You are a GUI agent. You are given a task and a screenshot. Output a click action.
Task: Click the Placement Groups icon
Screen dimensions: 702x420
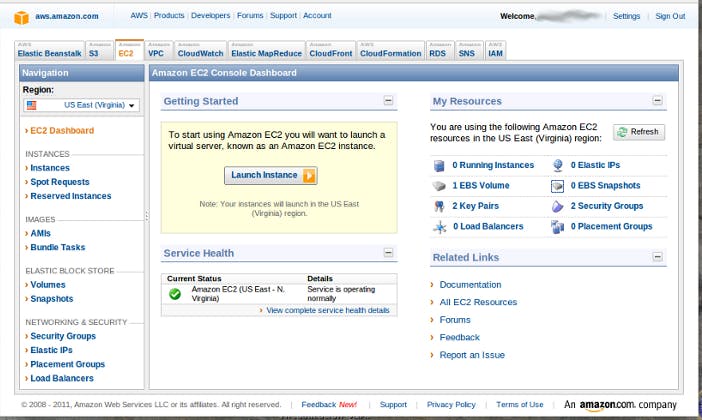[x=557, y=227]
